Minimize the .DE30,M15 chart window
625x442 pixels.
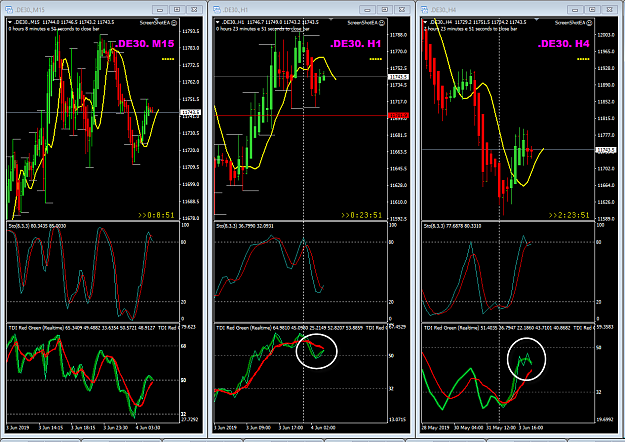pos(160,10)
